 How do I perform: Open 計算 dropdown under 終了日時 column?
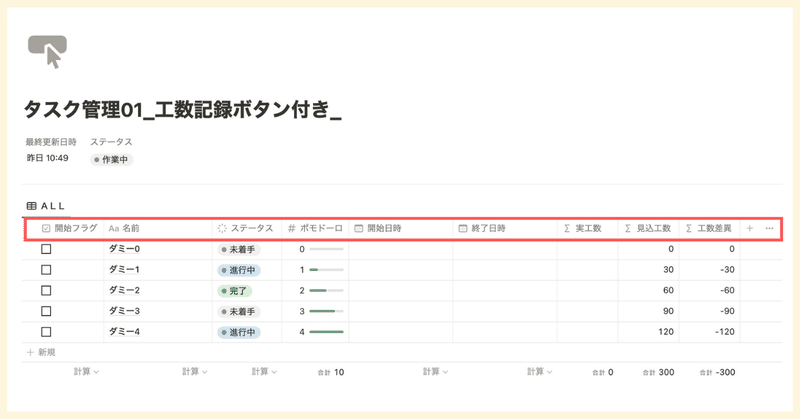pyautogui.click(x=540, y=372)
